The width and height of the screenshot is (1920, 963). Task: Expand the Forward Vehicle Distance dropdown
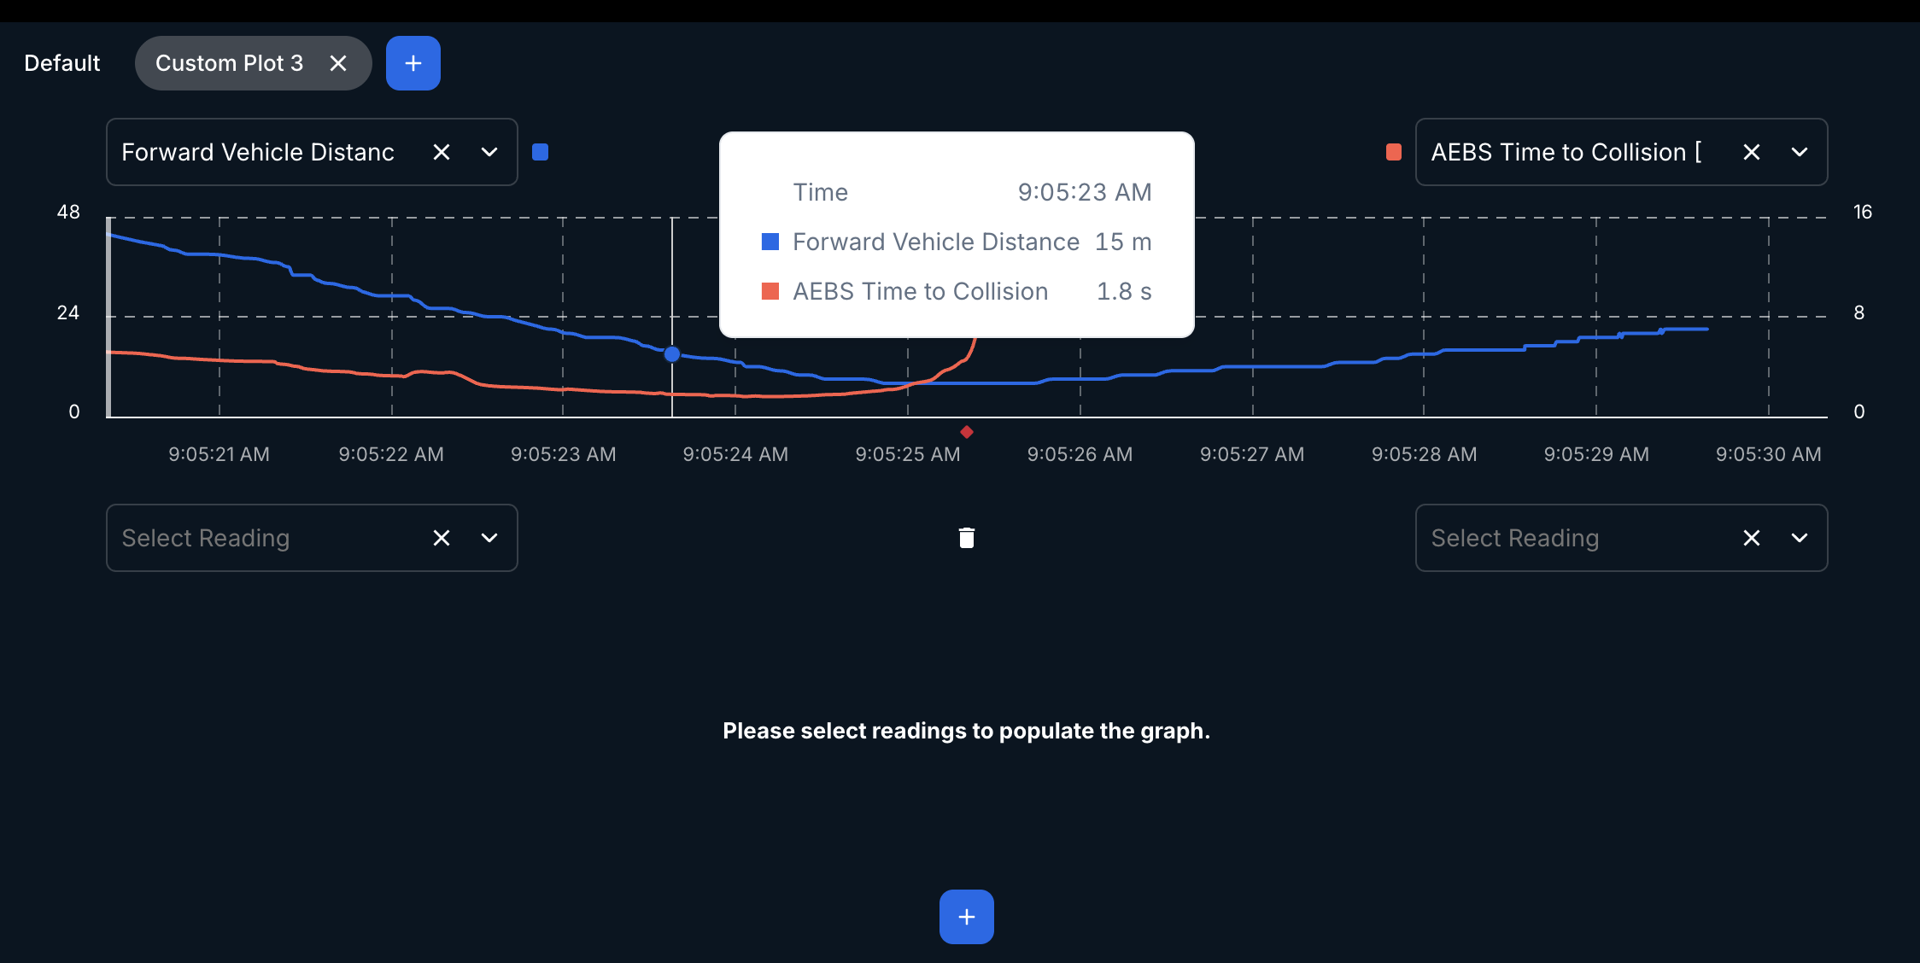489,152
